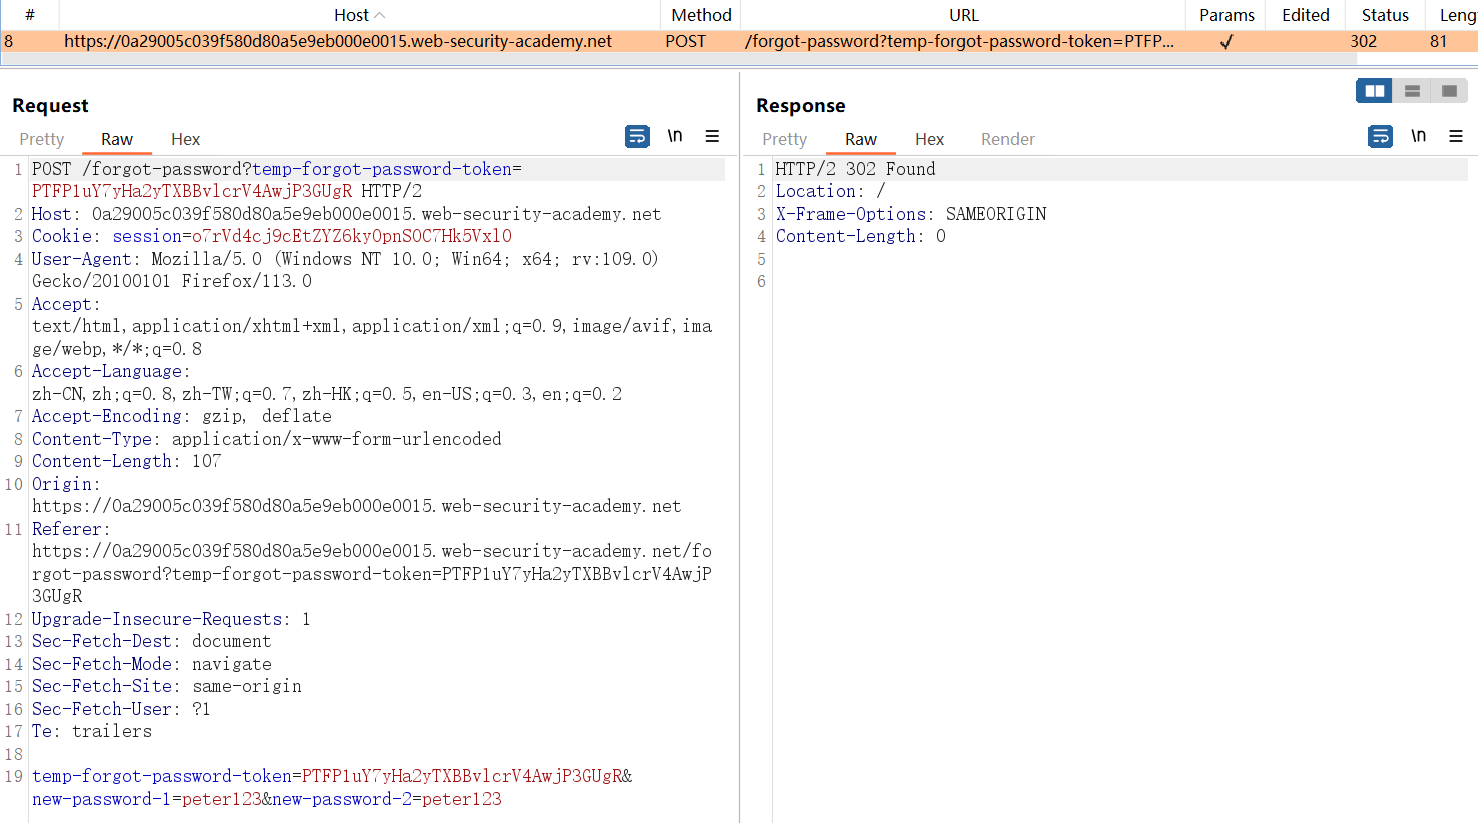
Task: Click the 'Content-Length: 0' response header
Action: click(860, 236)
